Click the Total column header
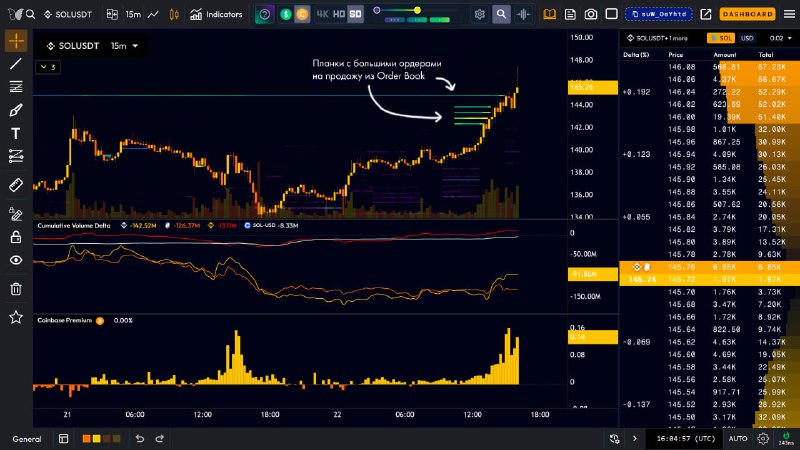This screenshot has width=800, height=450. point(765,55)
